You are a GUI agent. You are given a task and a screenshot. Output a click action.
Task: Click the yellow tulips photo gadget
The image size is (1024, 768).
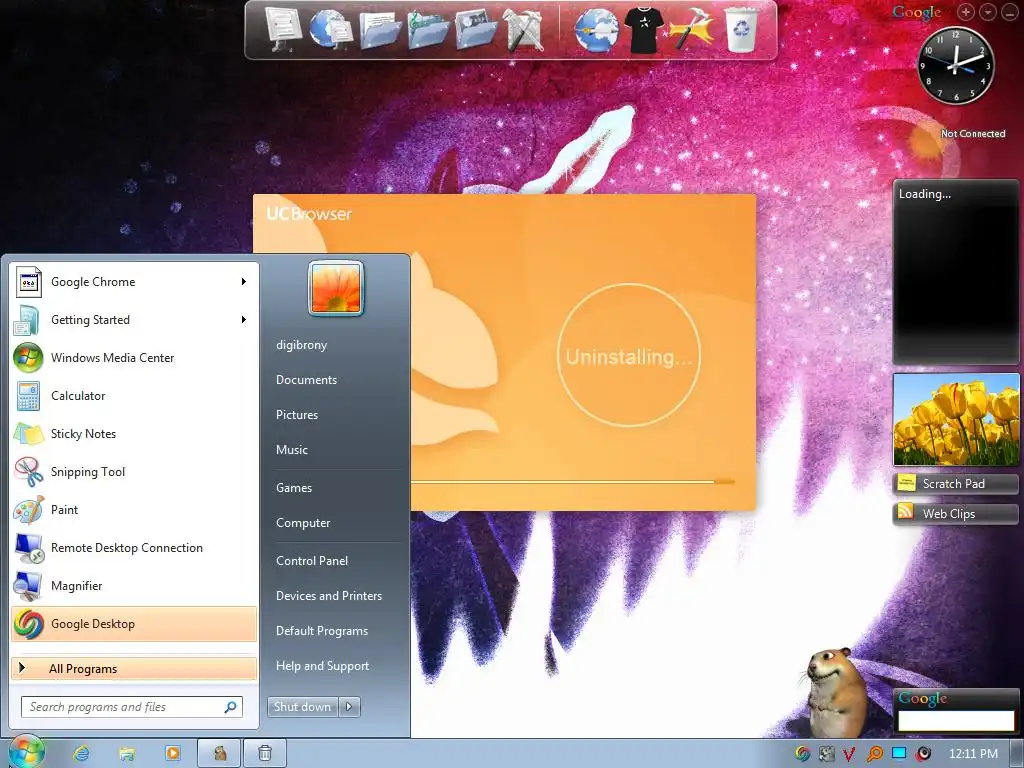[955, 419]
